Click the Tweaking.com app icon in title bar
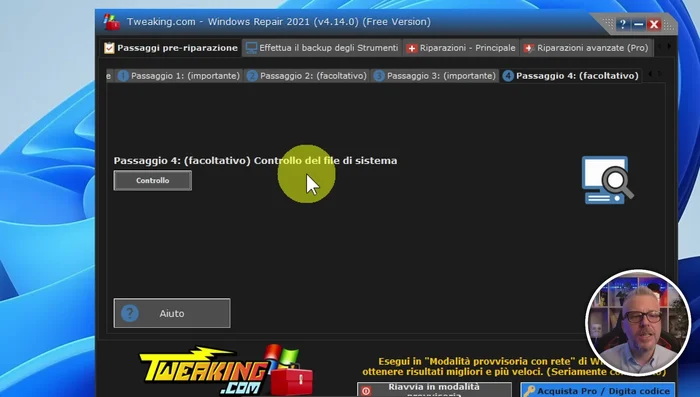The width and height of the screenshot is (700, 397). (x=111, y=22)
